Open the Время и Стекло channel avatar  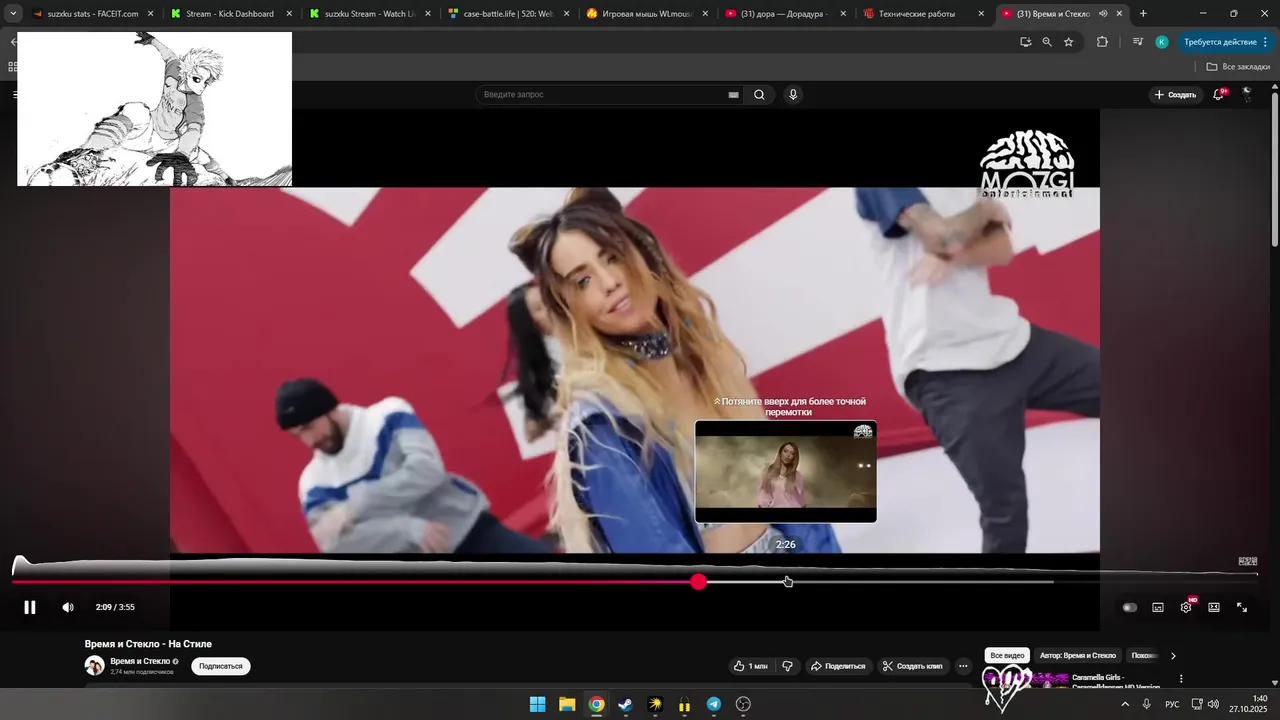[x=94, y=666]
